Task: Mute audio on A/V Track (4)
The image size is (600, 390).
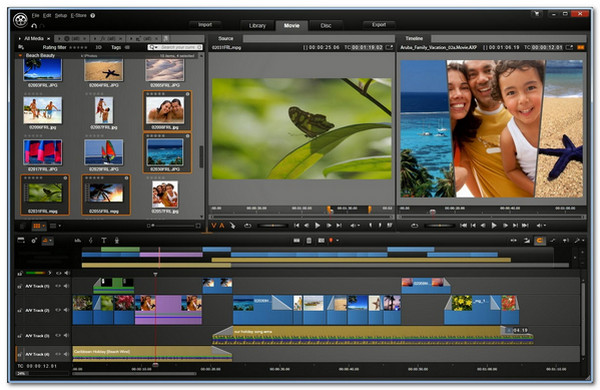Action: (66, 354)
